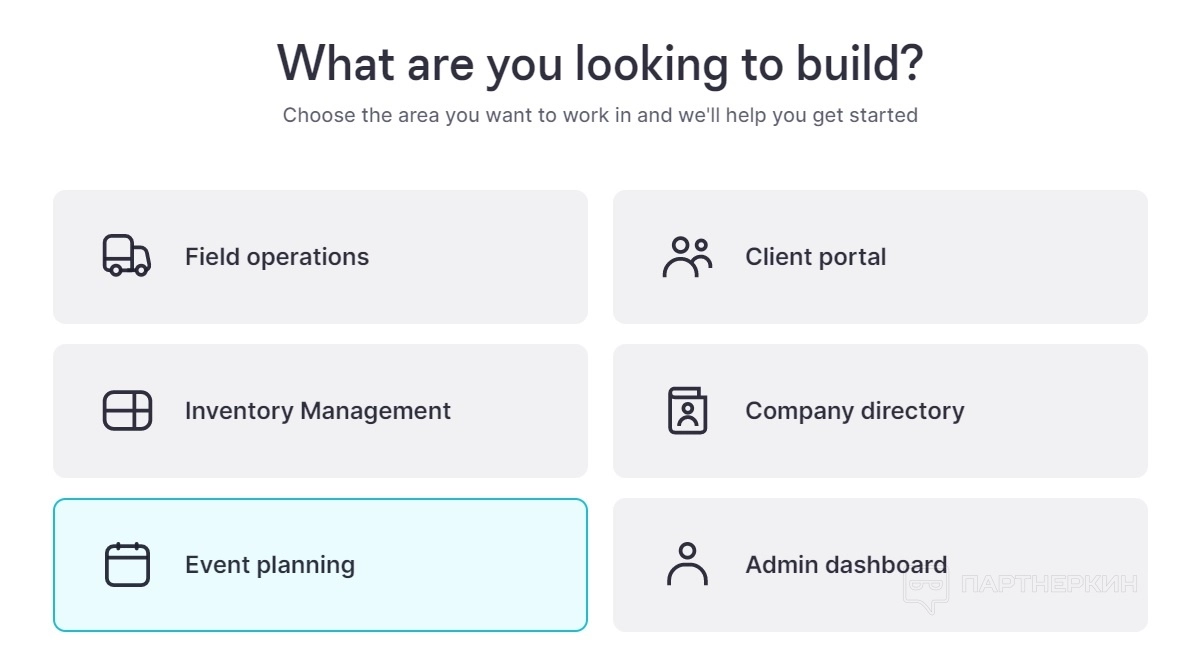
Task: Click the delivery truck icon
Action: click(126, 256)
